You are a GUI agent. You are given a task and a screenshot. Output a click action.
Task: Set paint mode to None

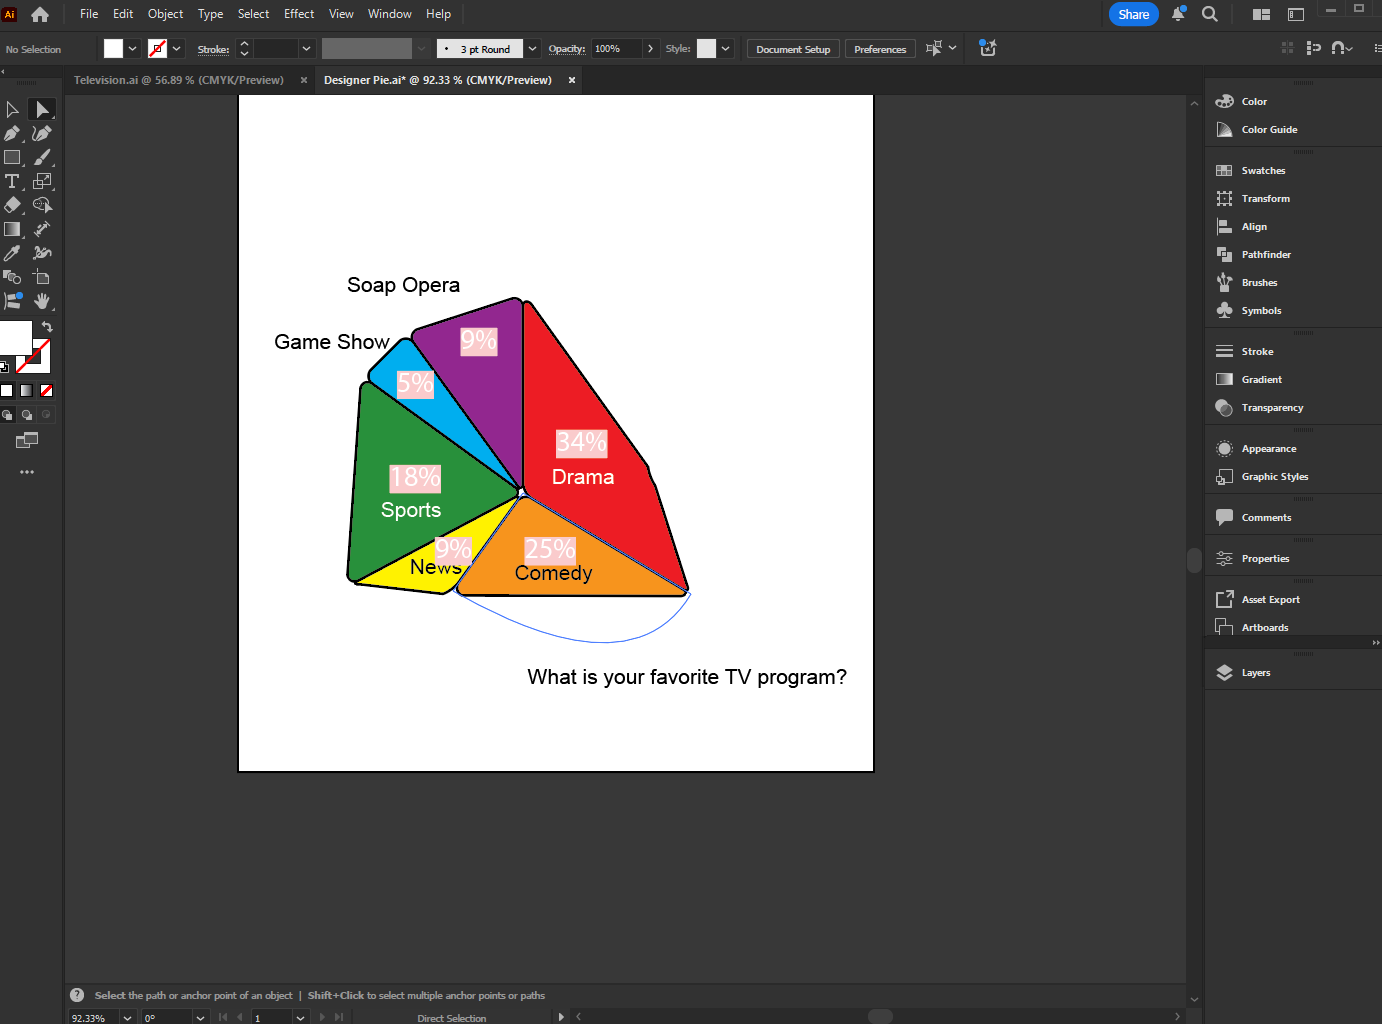pyautogui.click(x=46, y=391)
